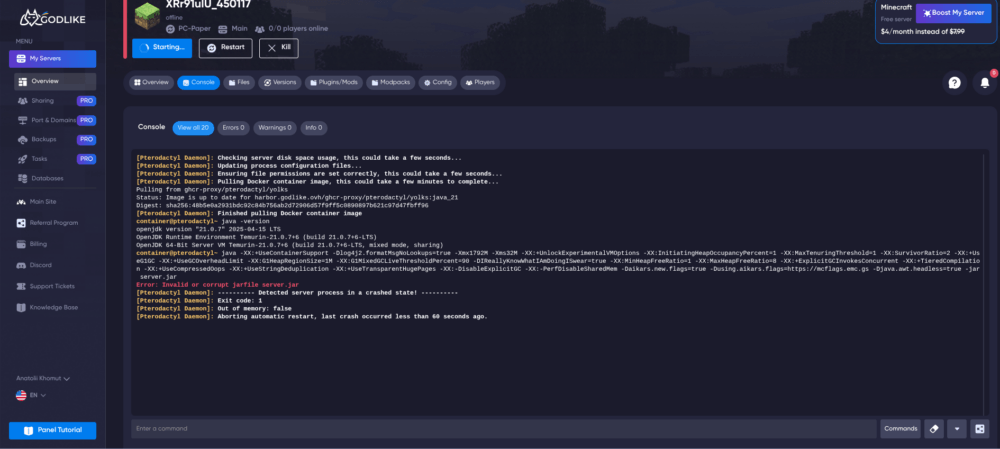
Task: Open Tasks in the sidebar
Action: 39,159
